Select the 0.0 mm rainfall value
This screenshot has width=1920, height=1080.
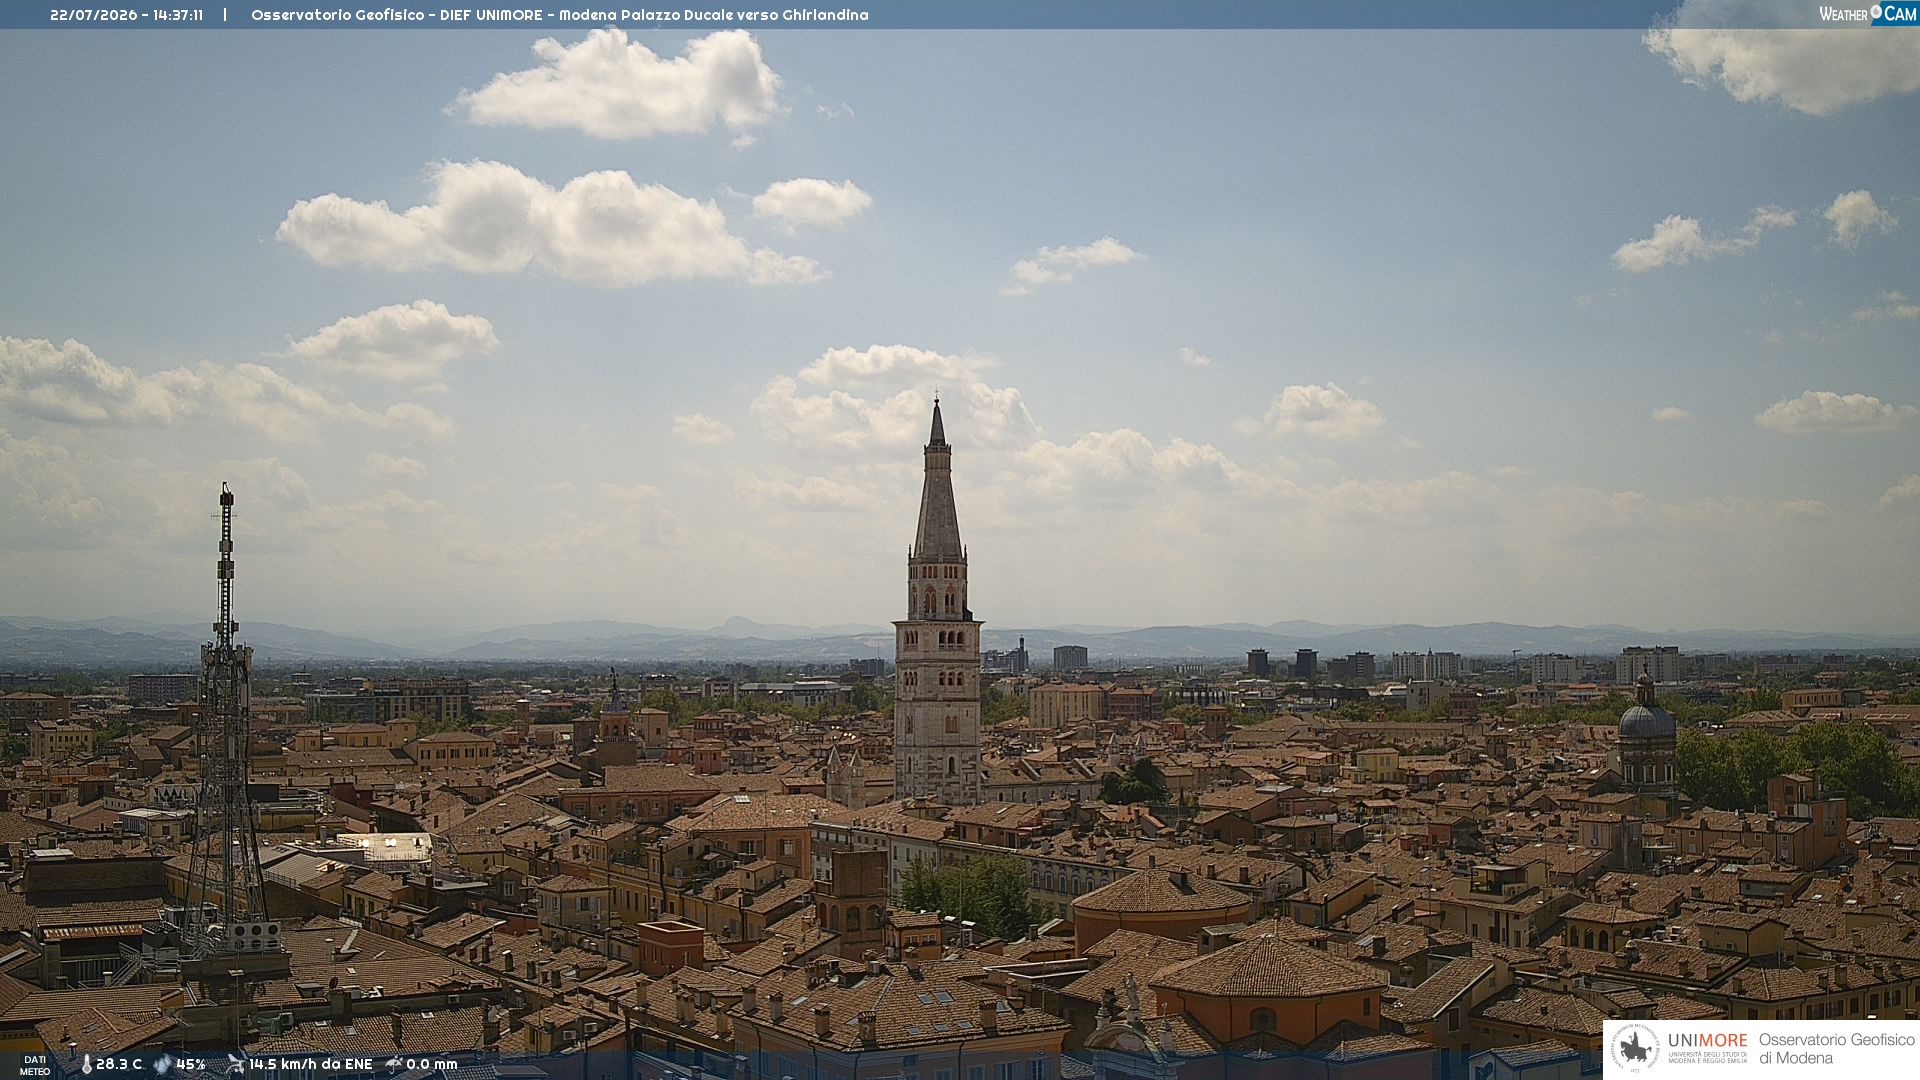coord(432,1064)
